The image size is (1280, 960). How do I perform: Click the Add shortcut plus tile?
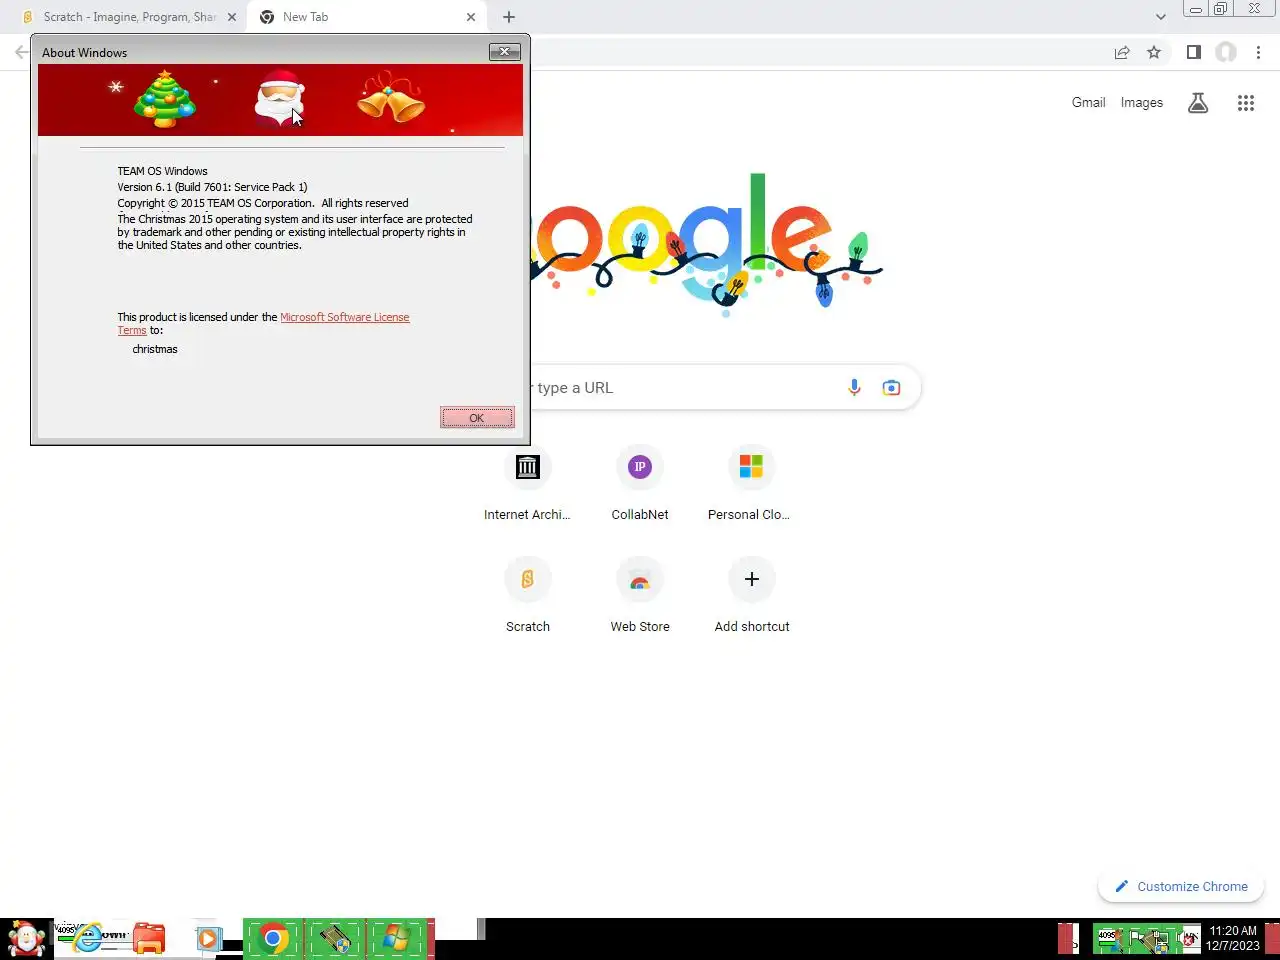point(752,597)
